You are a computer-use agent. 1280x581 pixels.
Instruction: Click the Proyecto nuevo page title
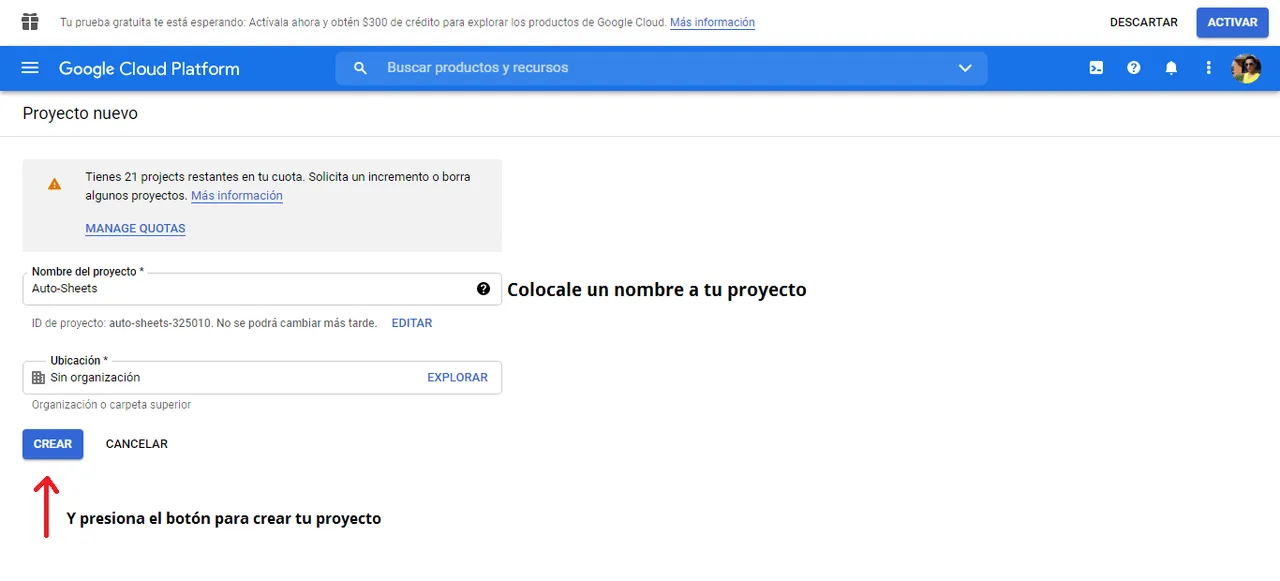coord(80,114)
